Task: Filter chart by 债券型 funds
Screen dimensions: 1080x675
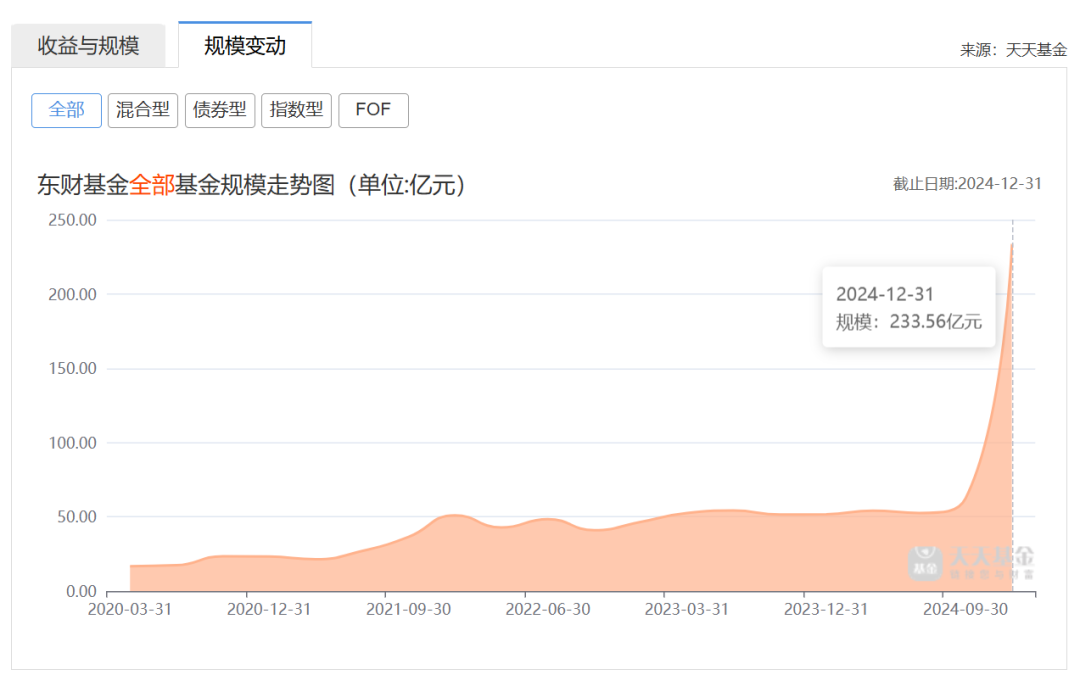Action: [220, 110]
